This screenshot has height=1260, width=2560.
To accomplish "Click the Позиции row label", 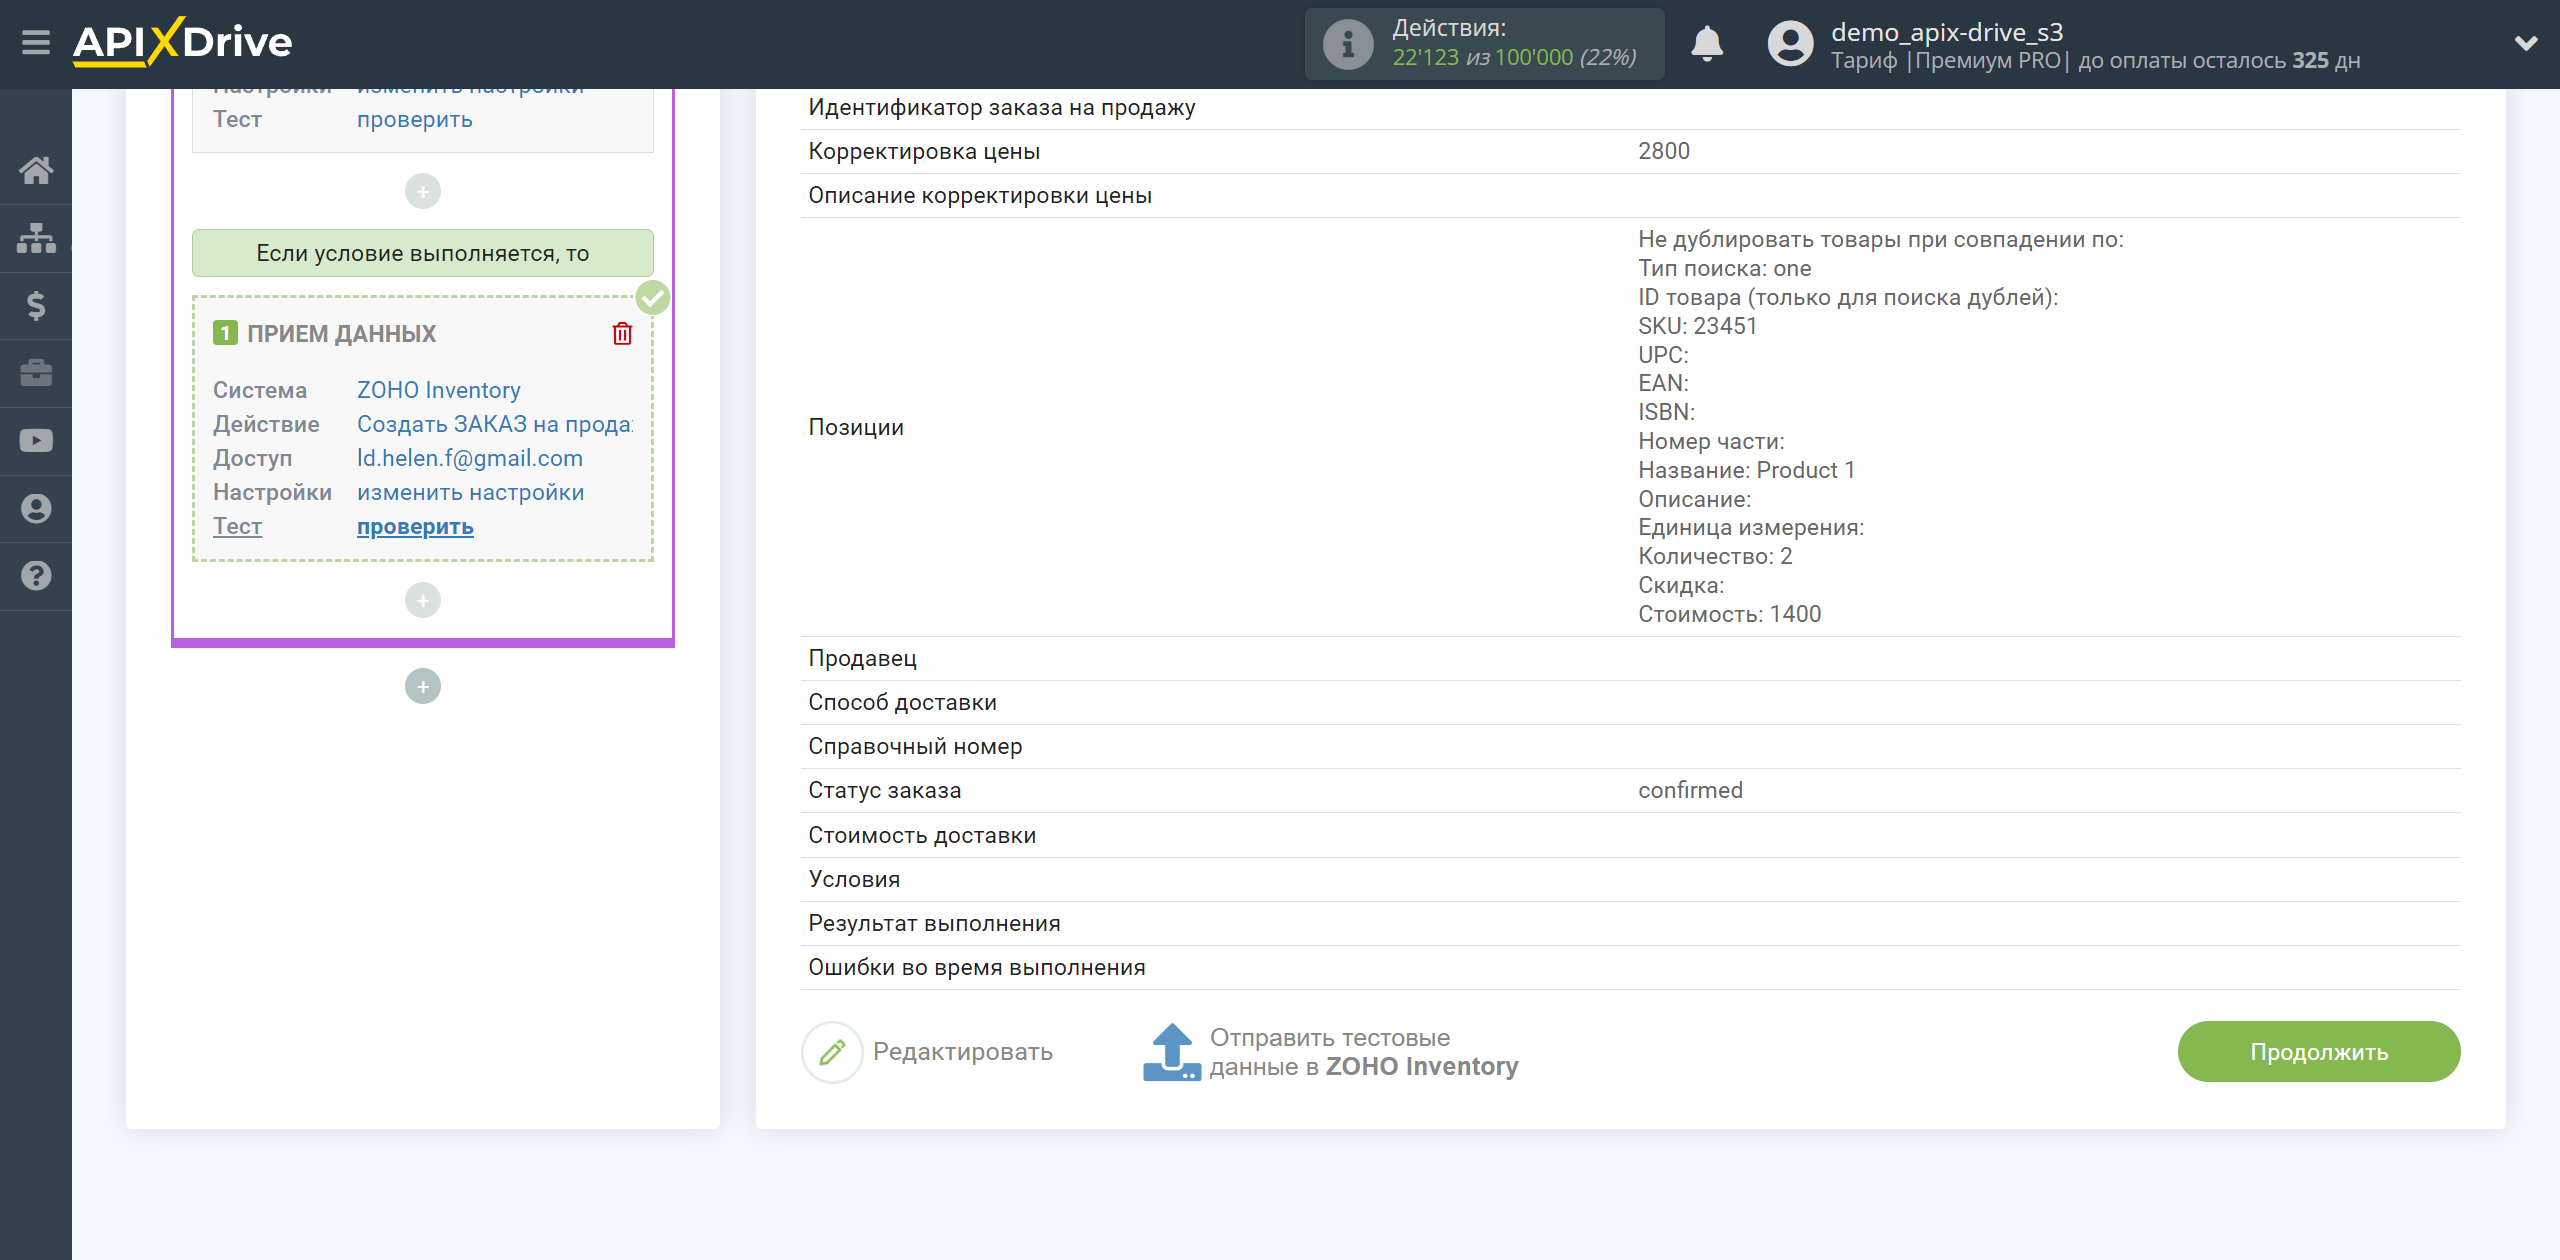I will pos(856,427).
